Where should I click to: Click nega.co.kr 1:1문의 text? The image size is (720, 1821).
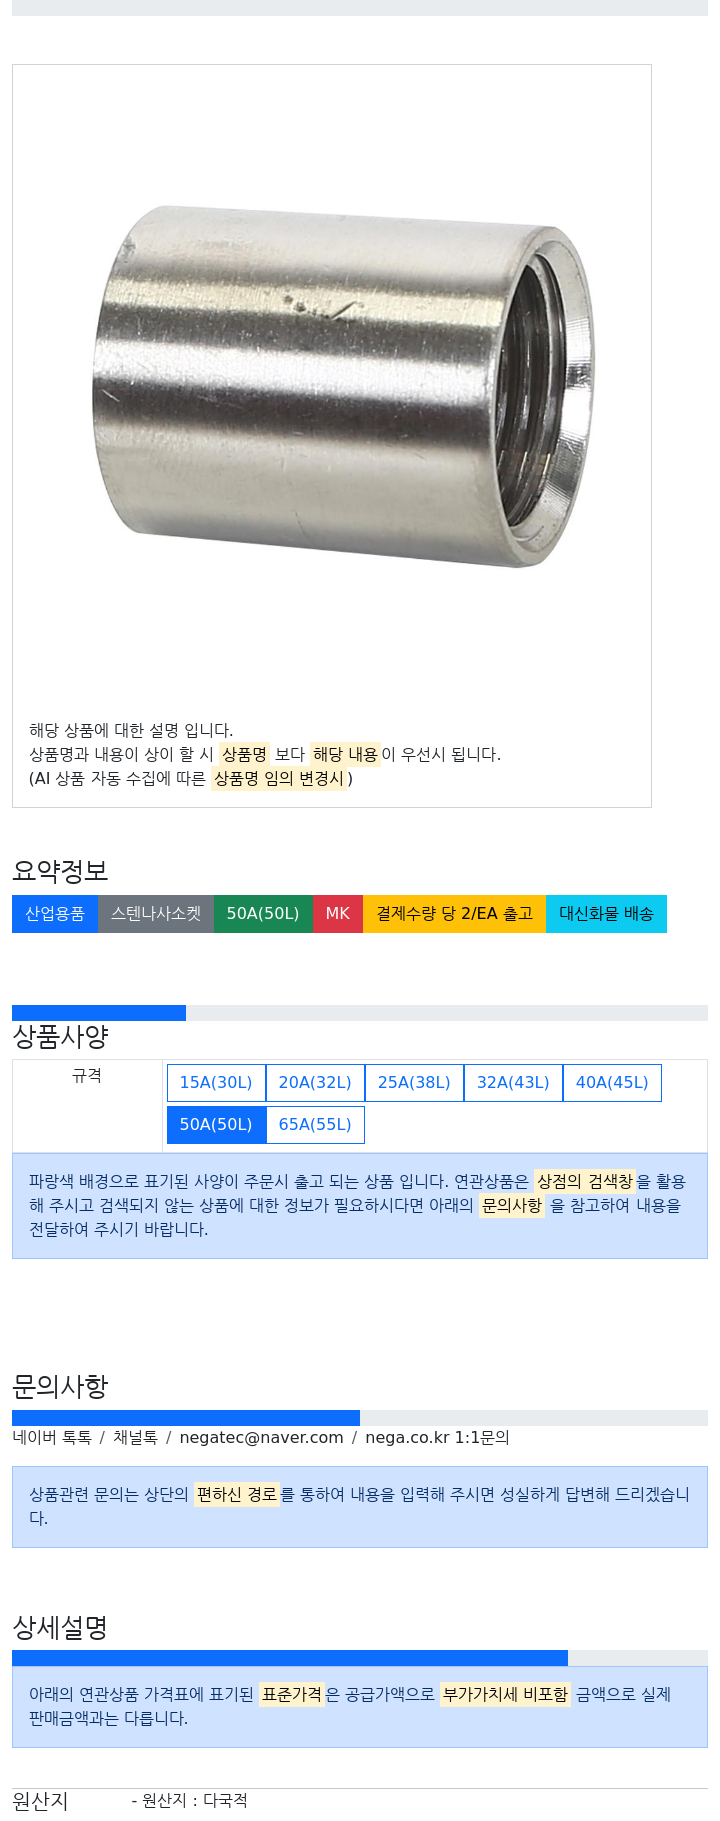click(x=437, y=1437)
